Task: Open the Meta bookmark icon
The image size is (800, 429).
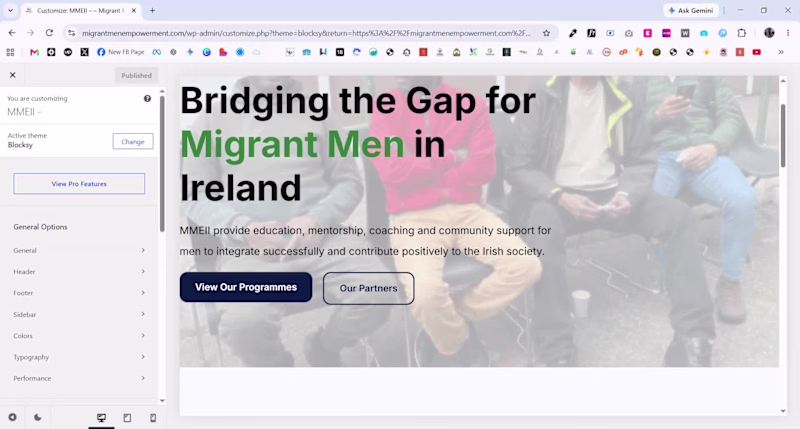Action: coord(157,52)
